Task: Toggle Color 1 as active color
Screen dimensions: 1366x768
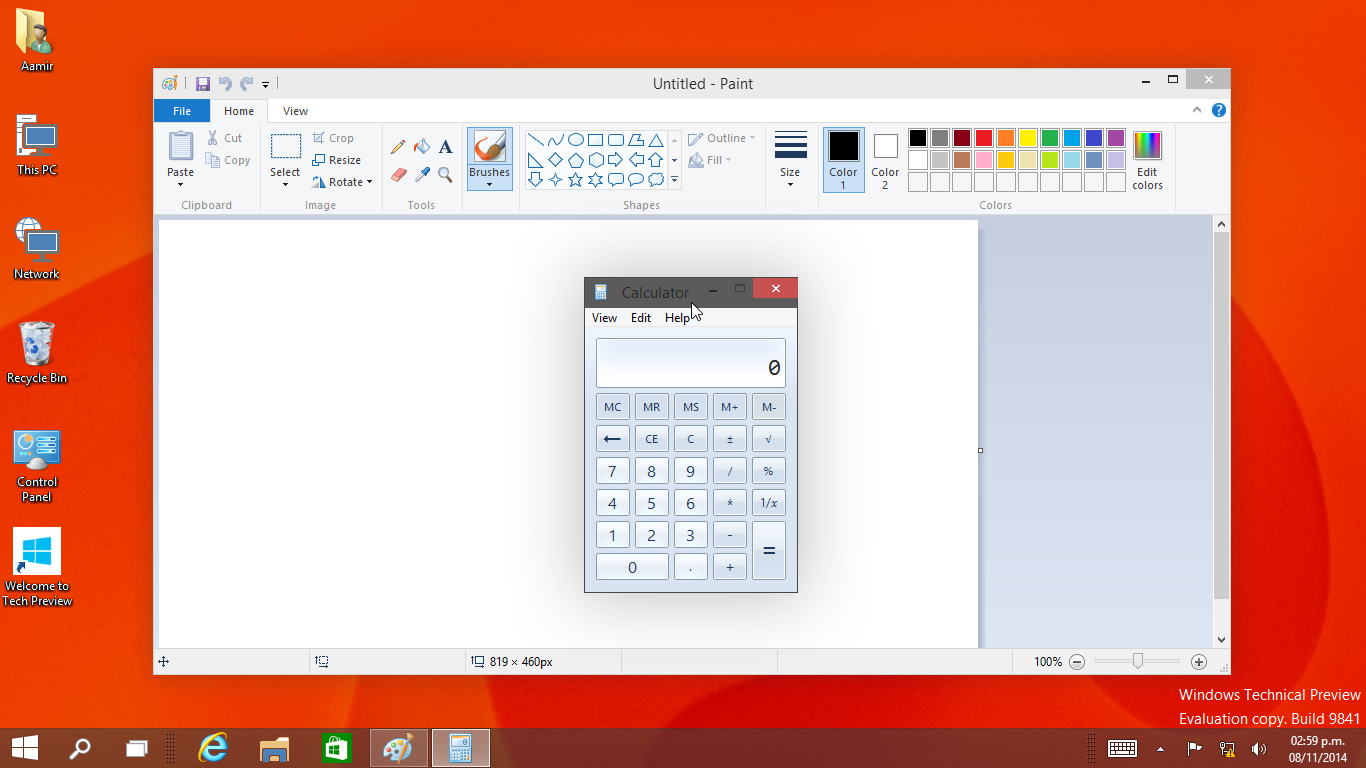Action: (843, 160)
